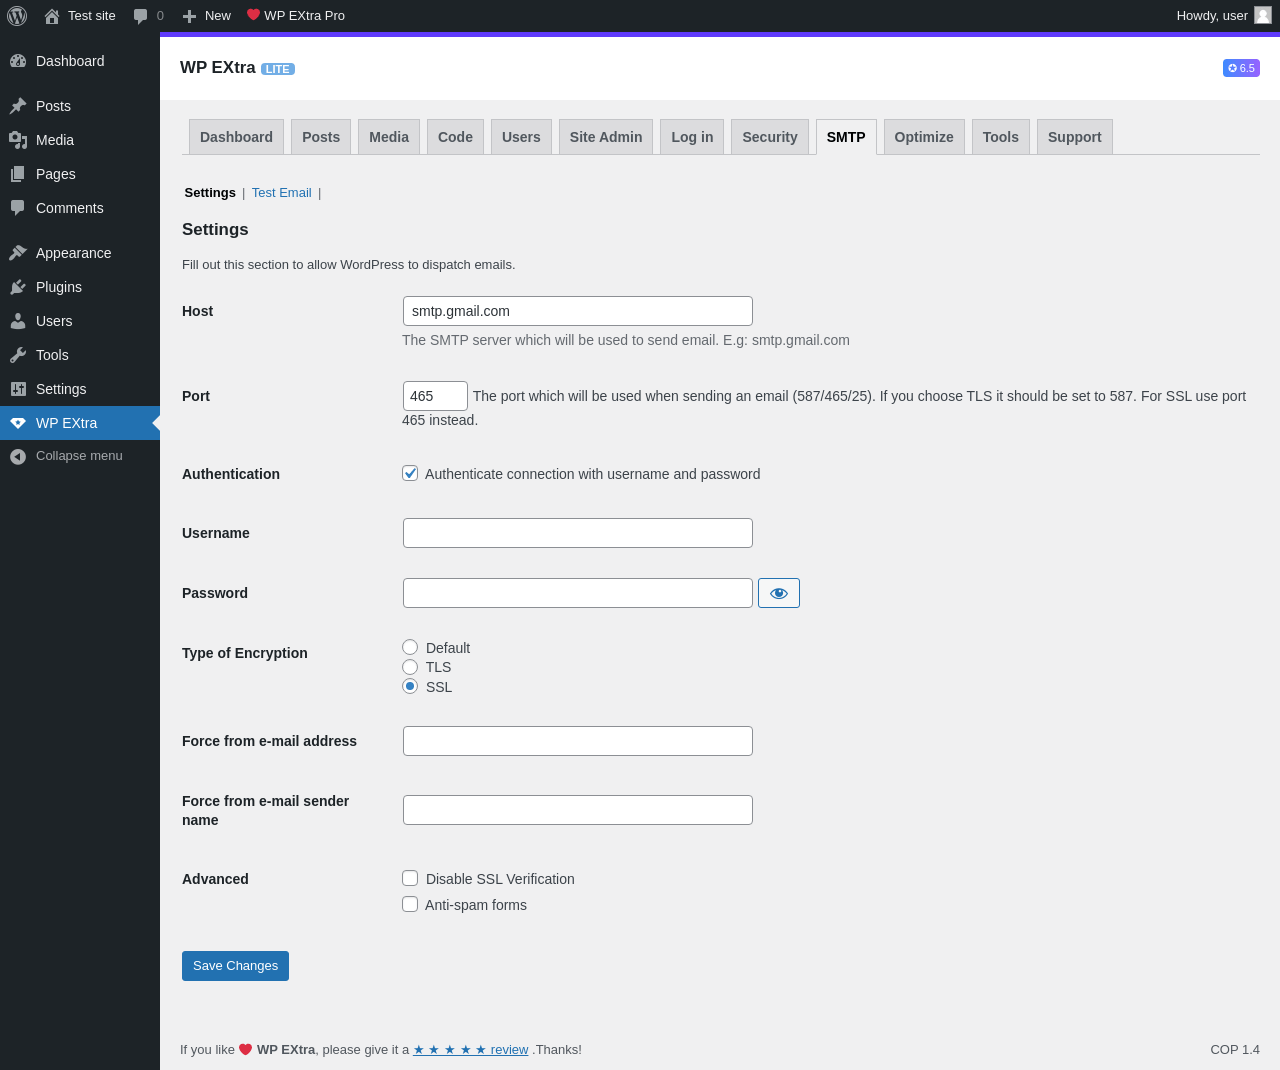Click the Appearance brush icon in sidebar

pyautogui.click(x=18, y=253)
